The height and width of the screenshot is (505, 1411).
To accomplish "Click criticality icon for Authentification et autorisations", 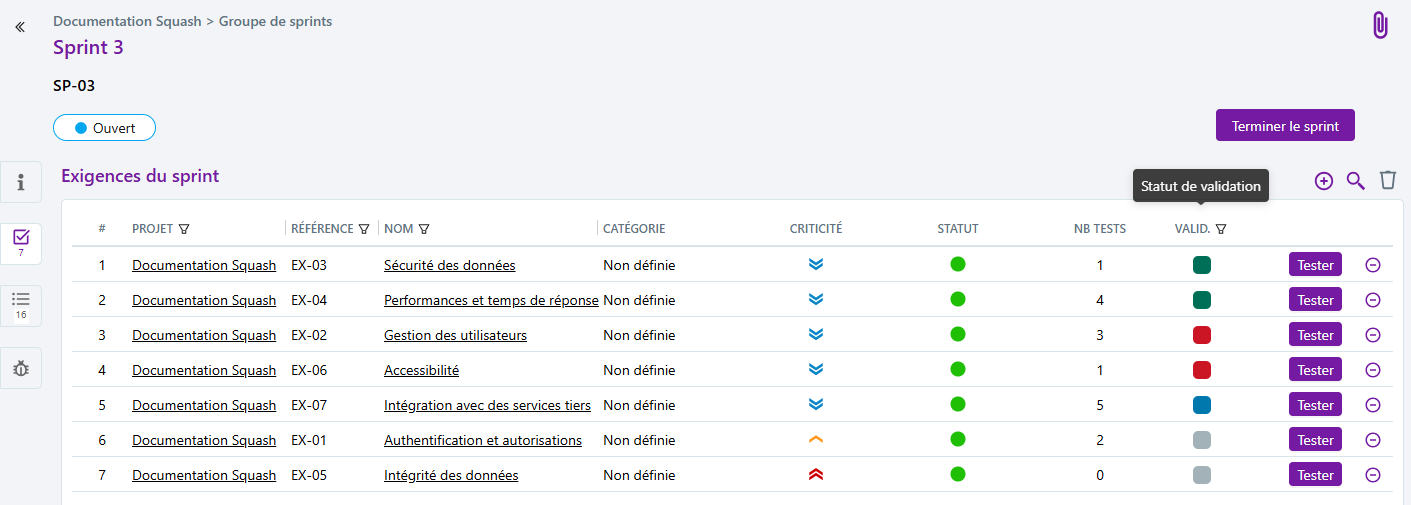I will (x=816, y=440).
